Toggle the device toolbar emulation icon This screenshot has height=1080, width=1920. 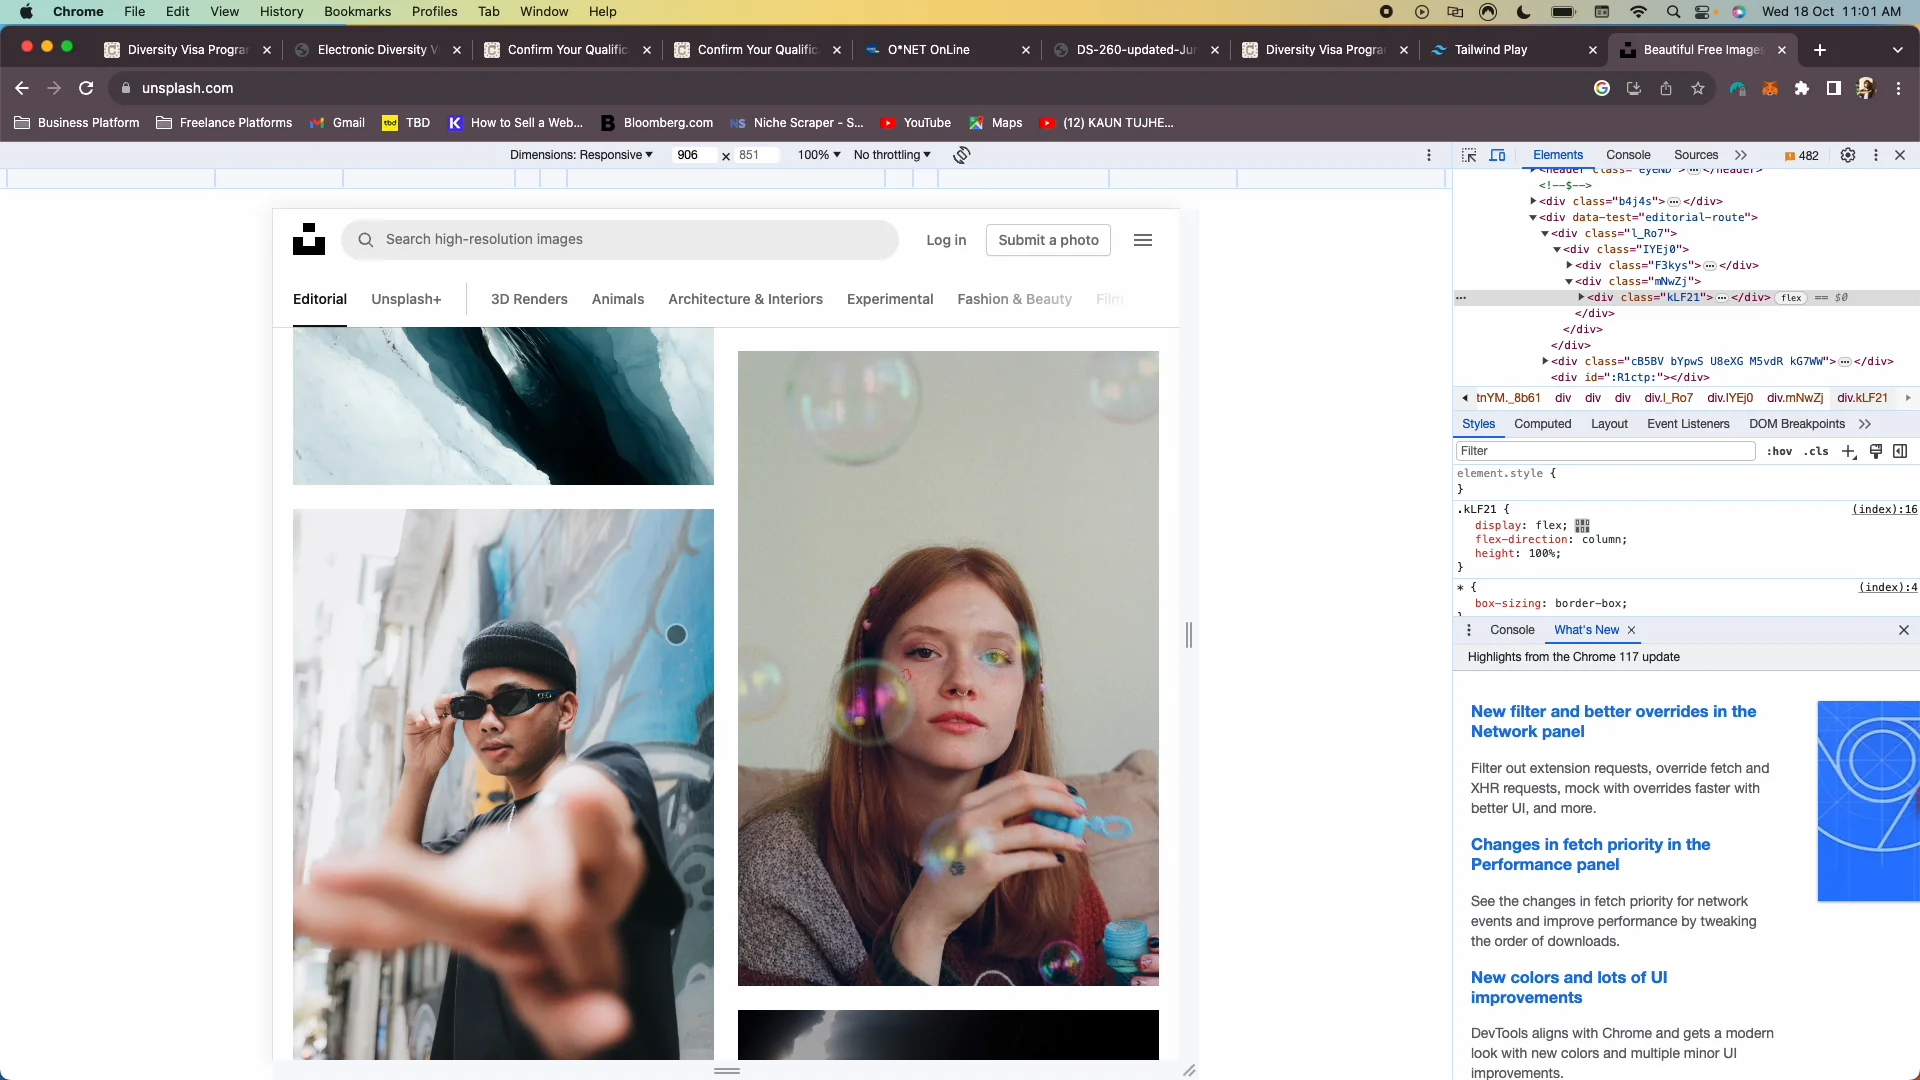tap(1498, 155)
